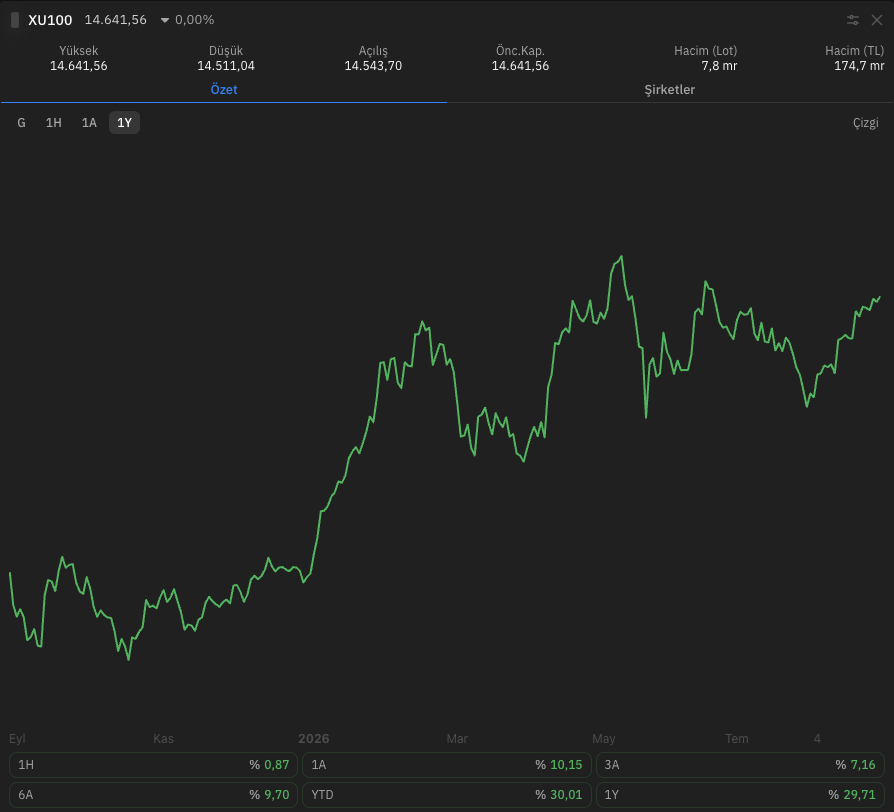Click the grey handle beside XU100
Image resolution: width=894 pixels, height=812 pixels.
click(x=15, y=20)
